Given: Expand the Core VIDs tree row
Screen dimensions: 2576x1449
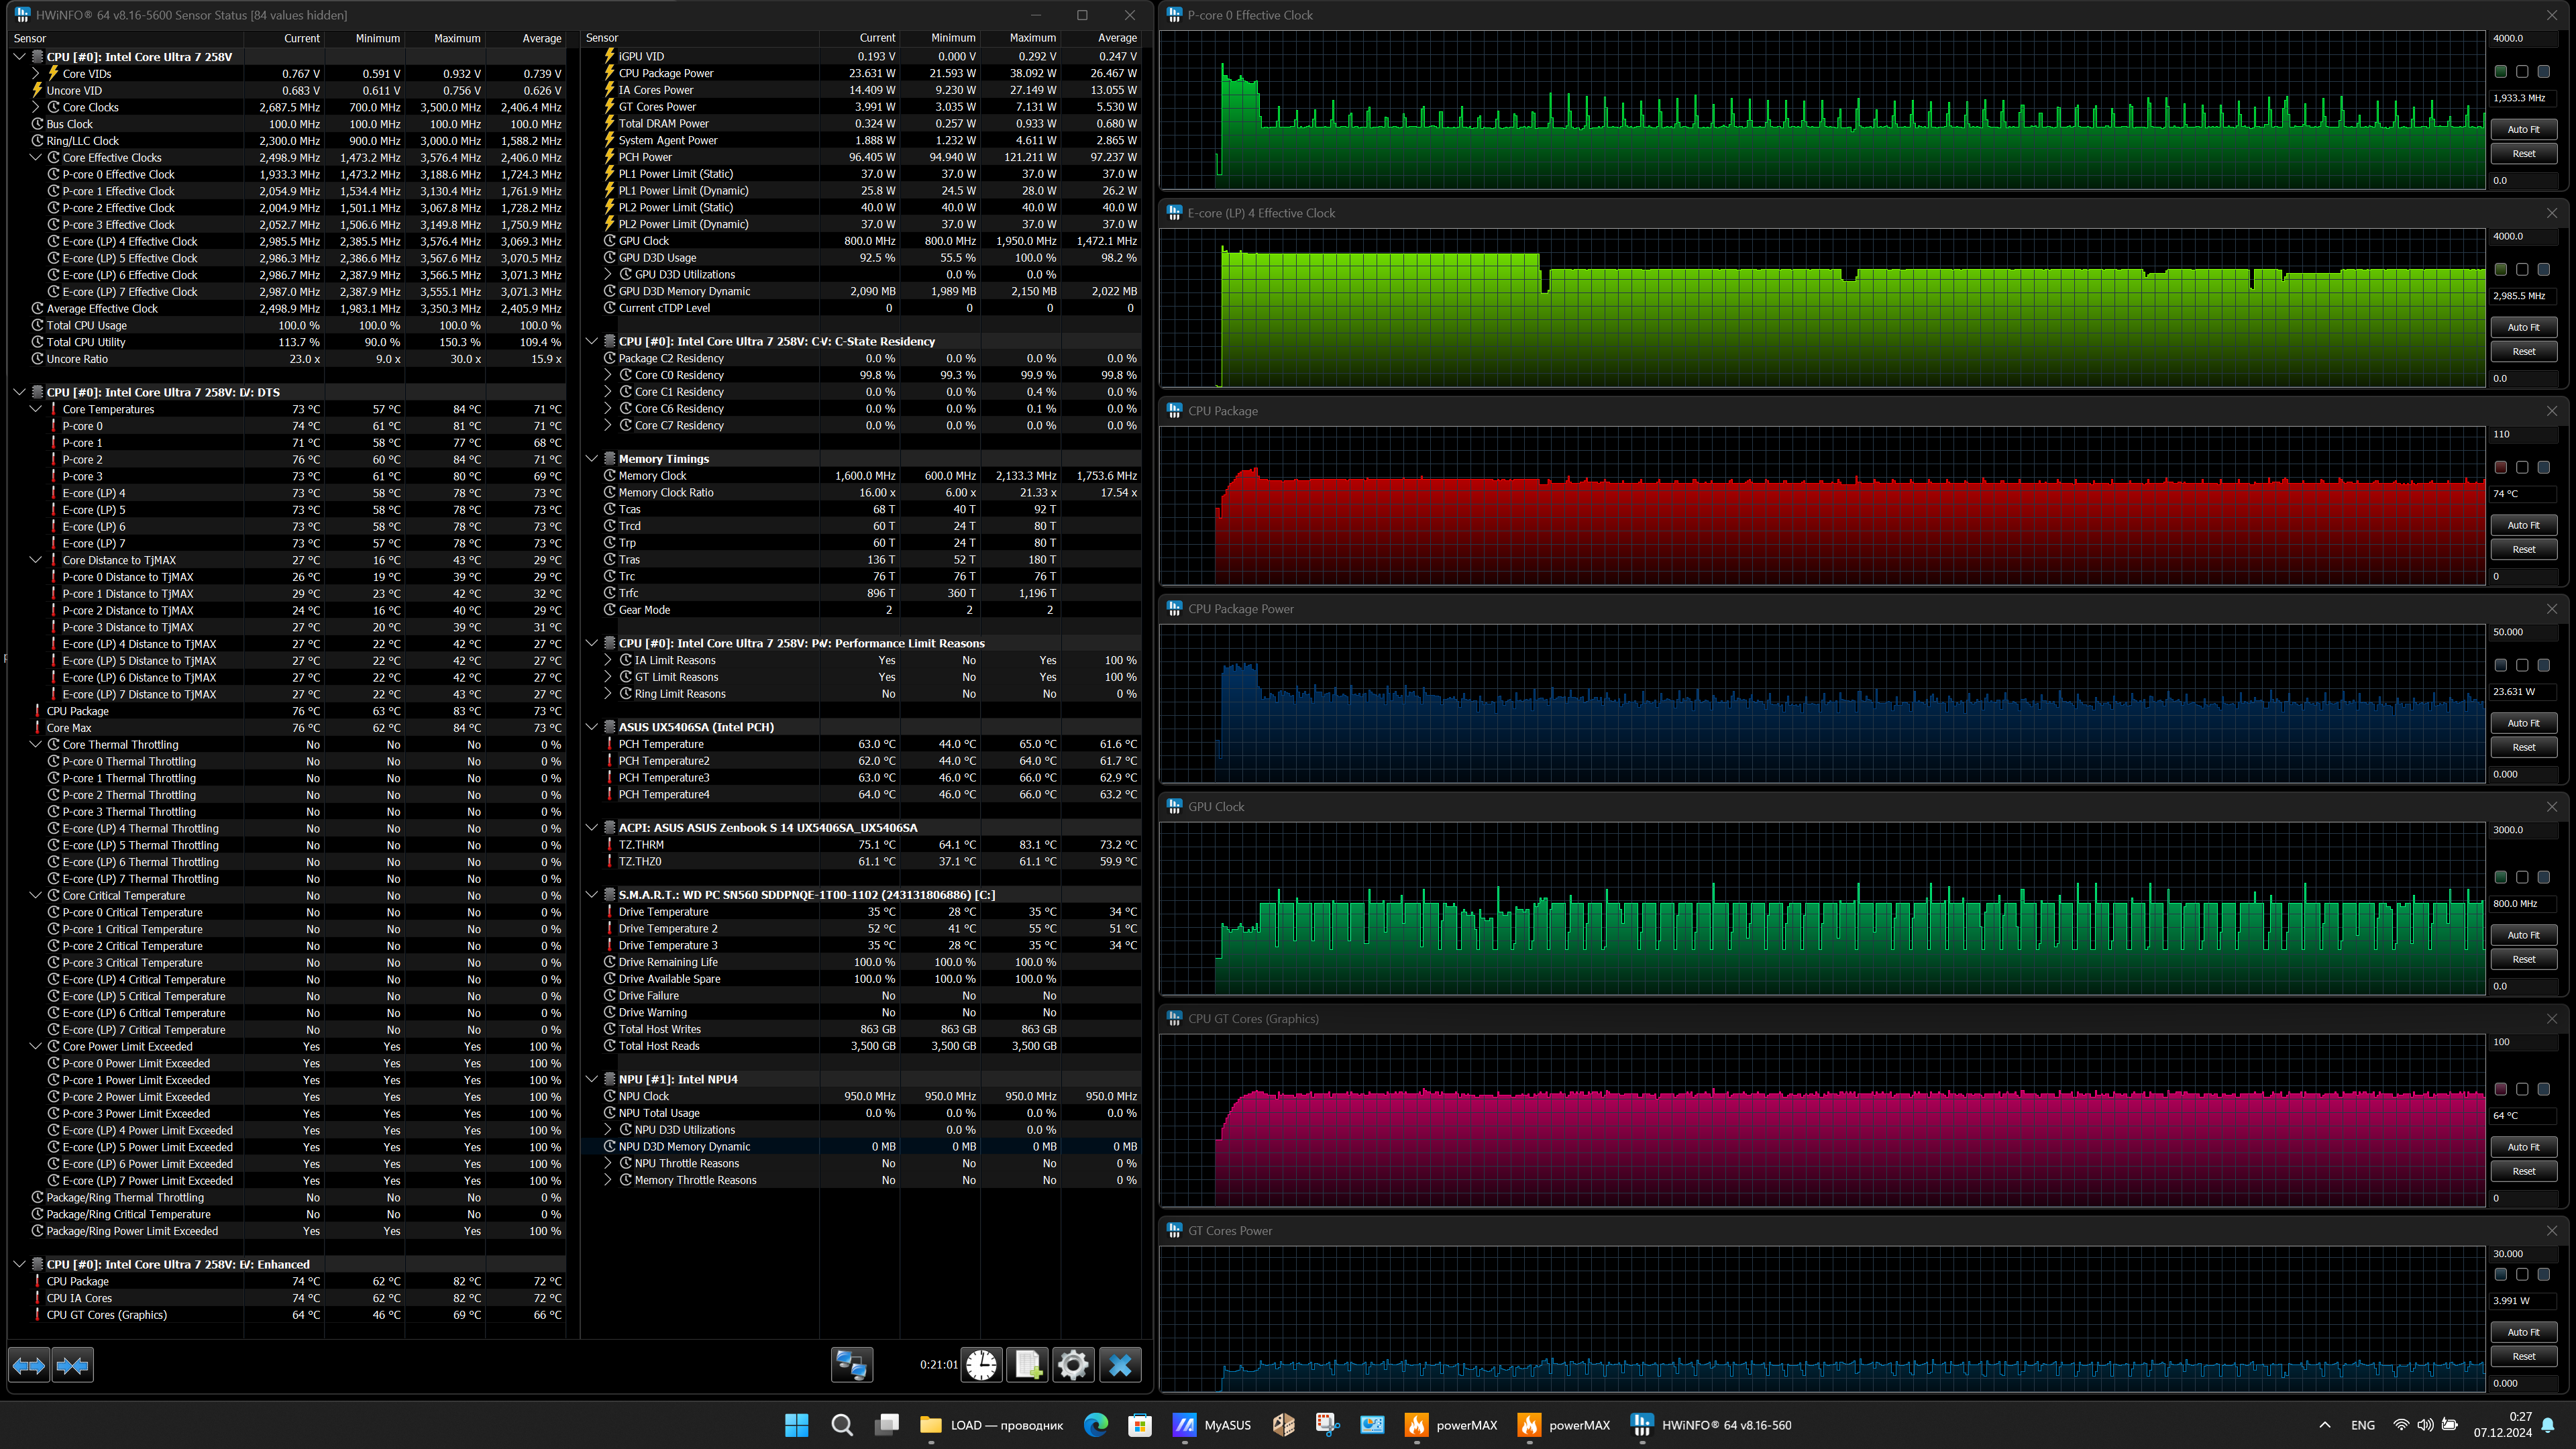Looking at the screenshot, I should coord(36,74).
